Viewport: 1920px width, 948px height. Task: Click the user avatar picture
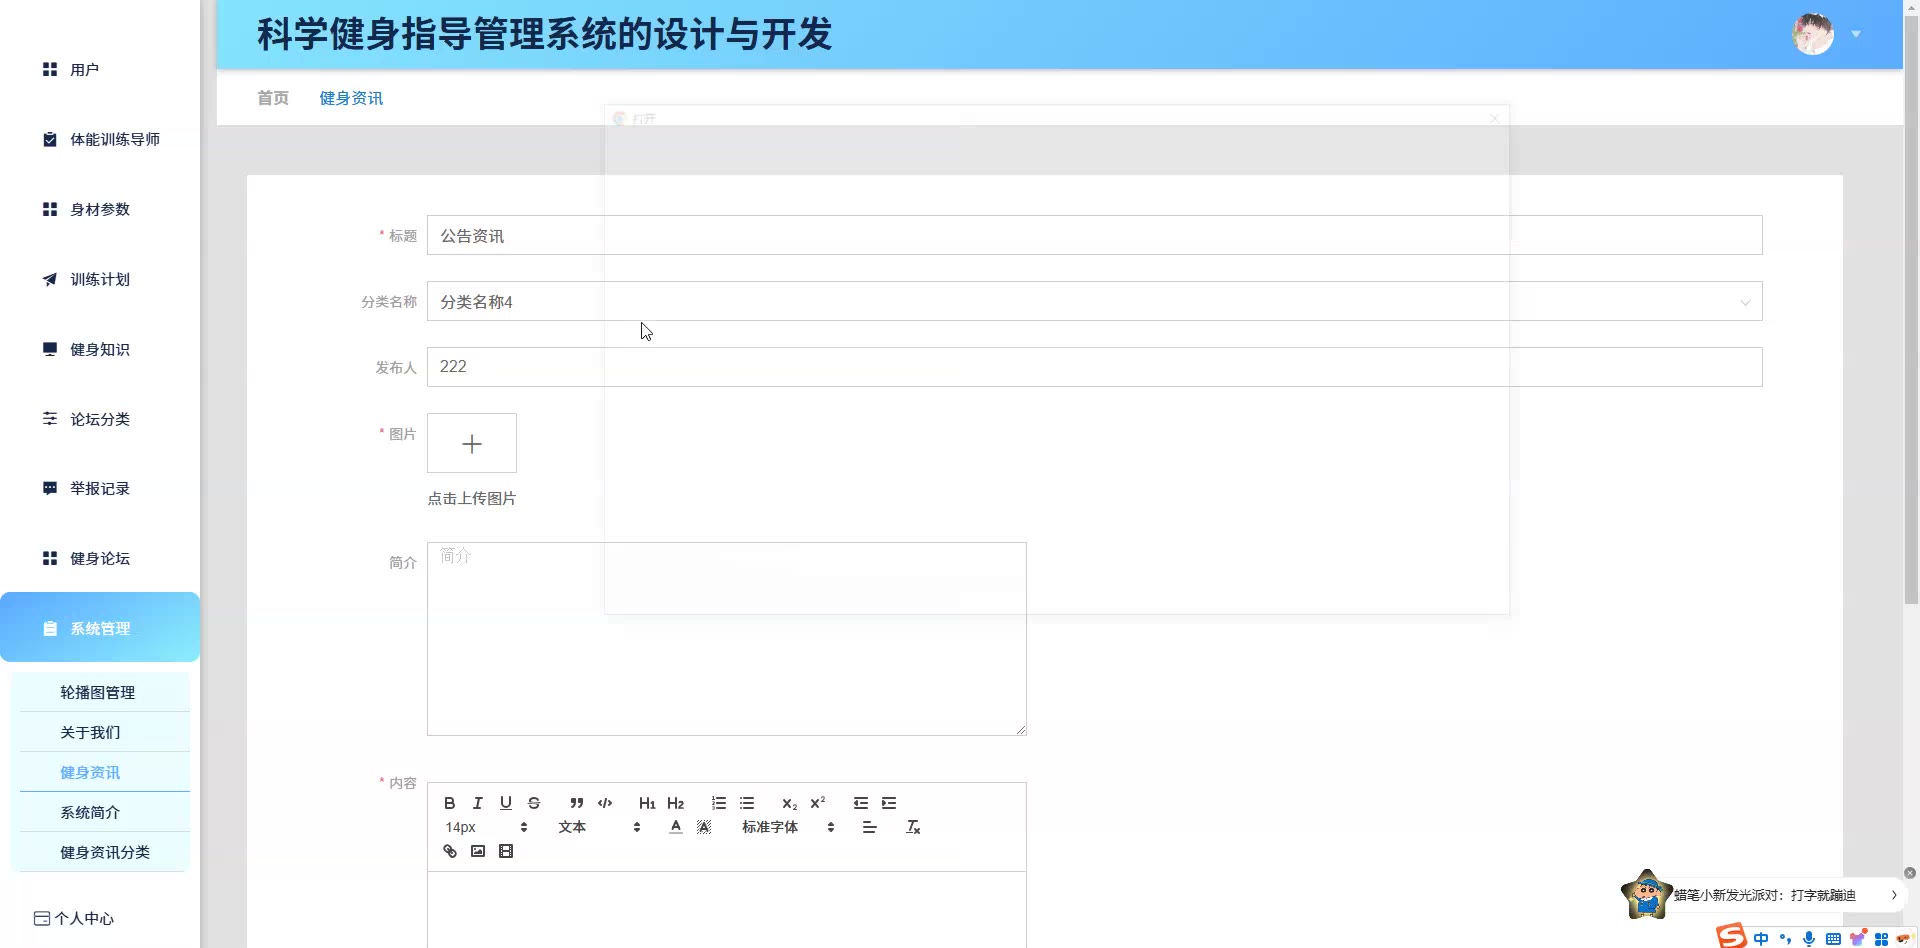coord(1813,34)
